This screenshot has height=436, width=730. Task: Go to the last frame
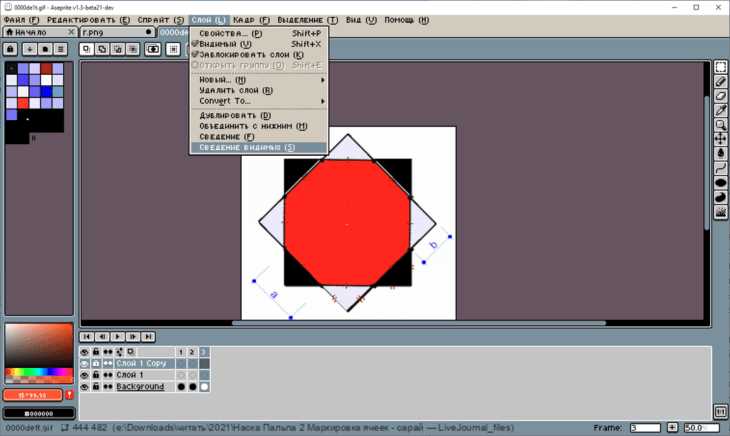coord(149,336)
